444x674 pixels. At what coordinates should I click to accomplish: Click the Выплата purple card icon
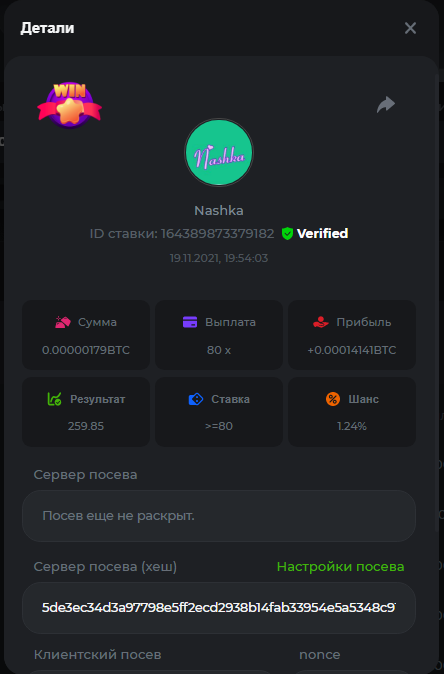190,322
